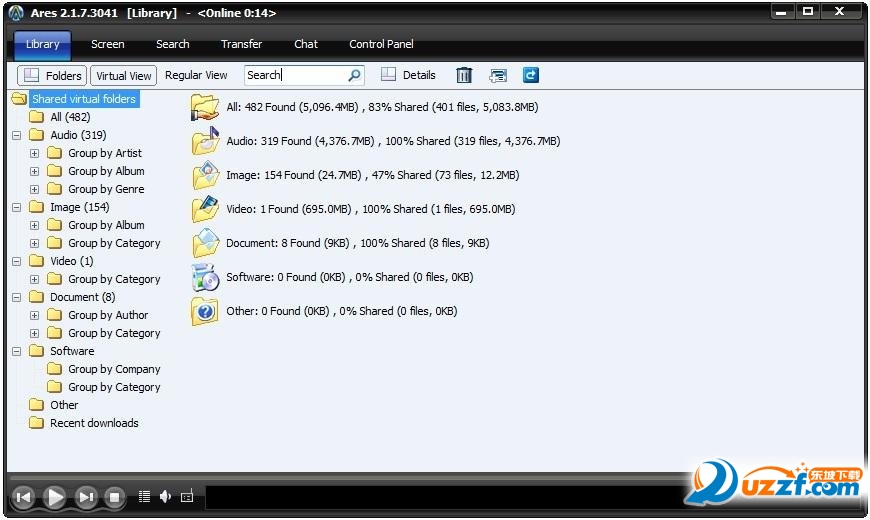This screenshot has height=520, width=870.
Task: Click the Image summary folder icon
Action: (x=206, y=175)
